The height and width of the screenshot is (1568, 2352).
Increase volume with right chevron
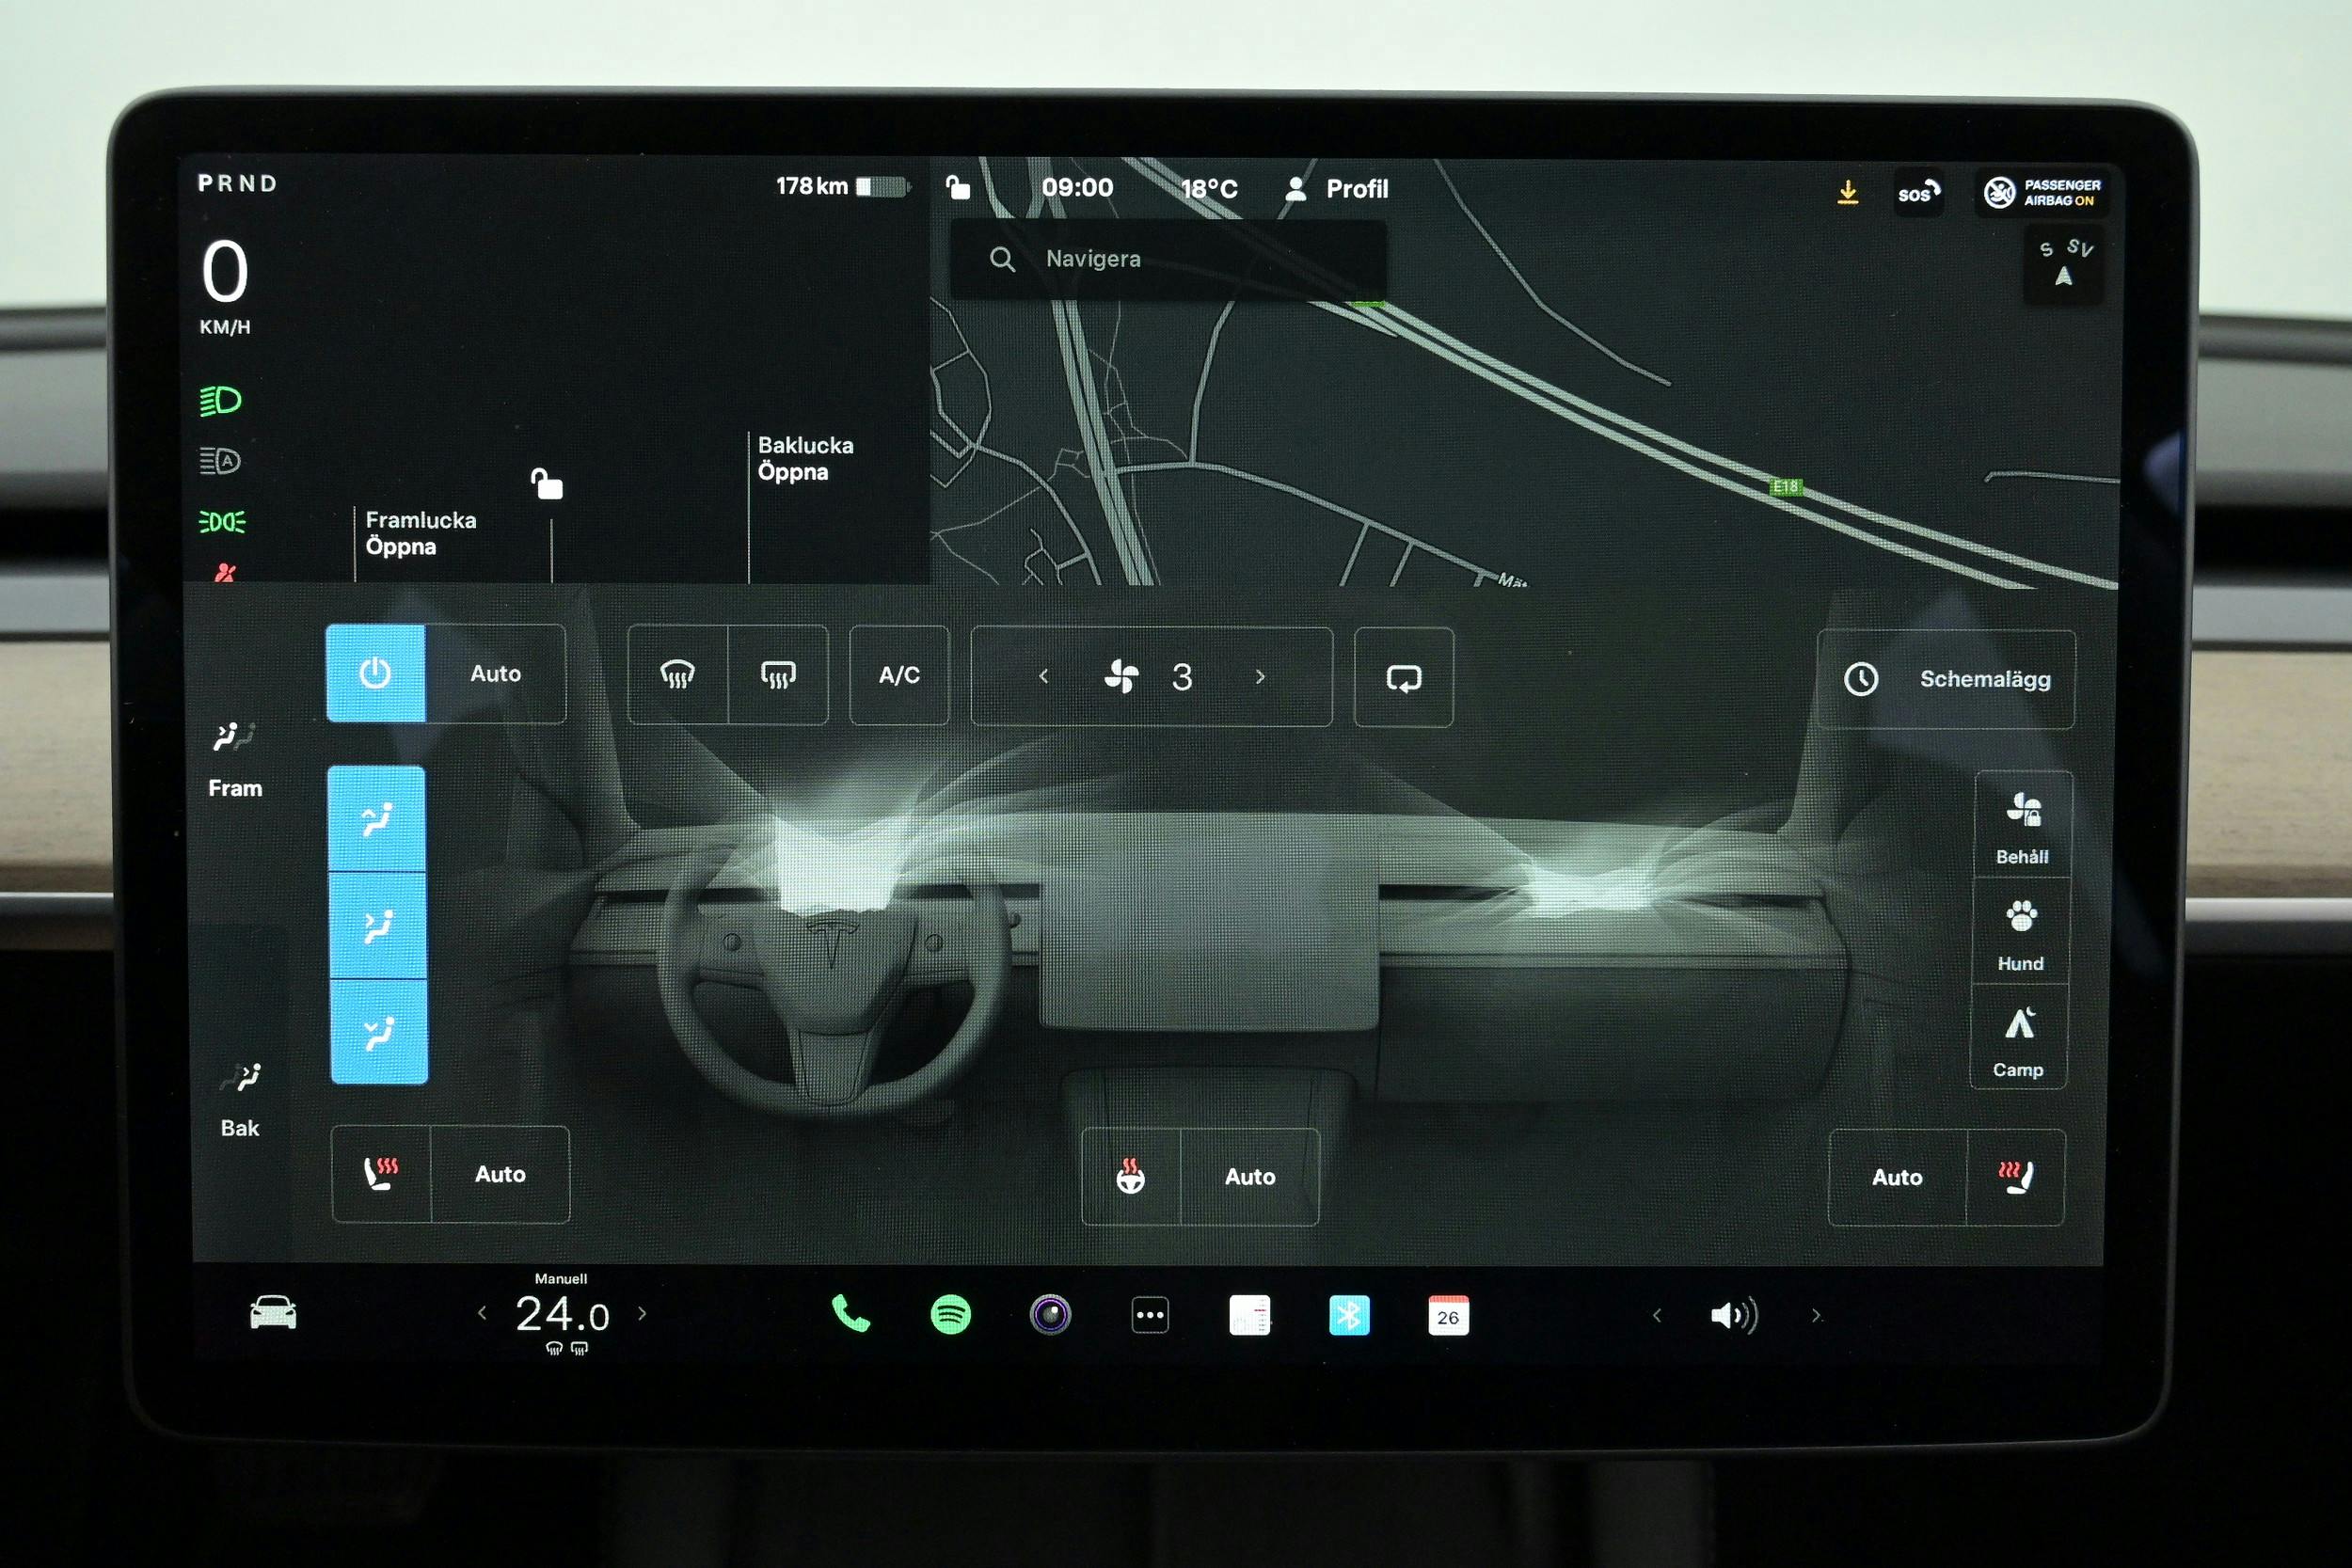(x=1816, y=1315)
